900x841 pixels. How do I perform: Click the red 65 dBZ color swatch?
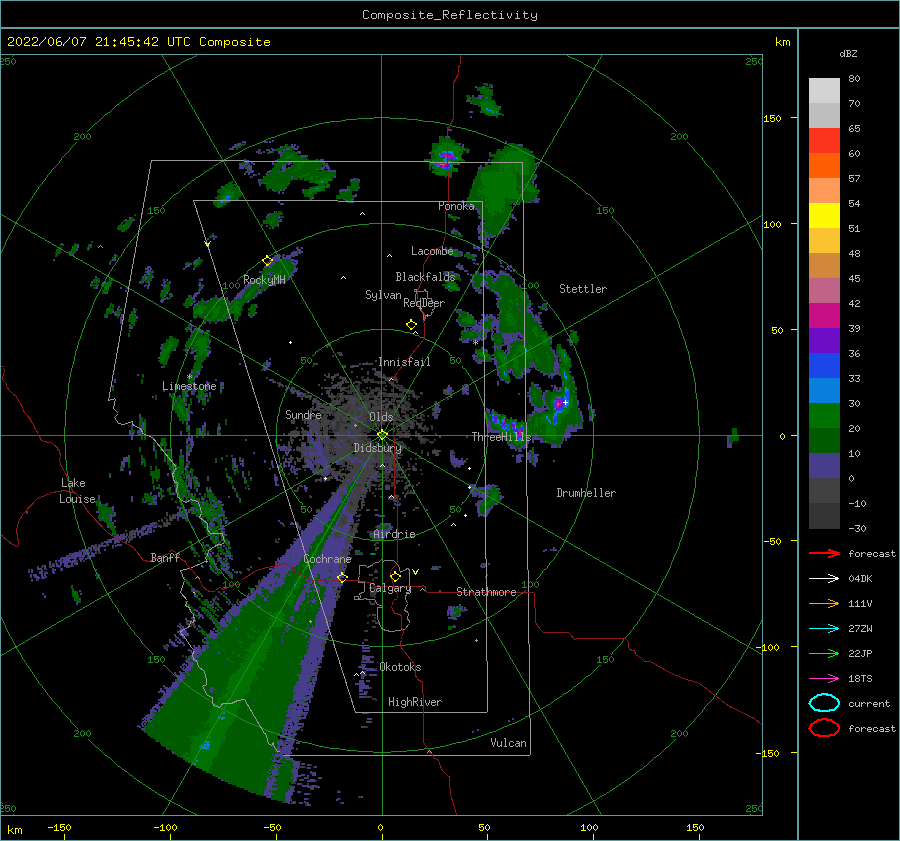tap(824, 141)
